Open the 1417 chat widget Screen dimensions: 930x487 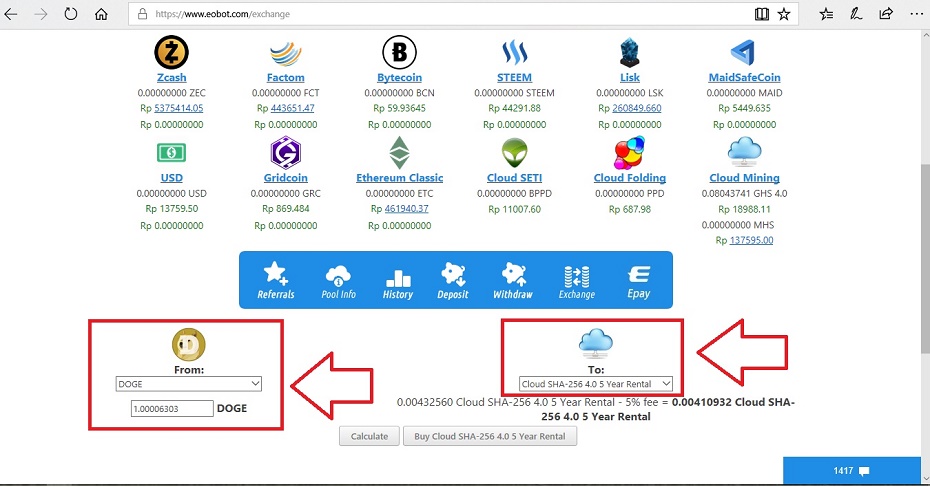[852, 471]
